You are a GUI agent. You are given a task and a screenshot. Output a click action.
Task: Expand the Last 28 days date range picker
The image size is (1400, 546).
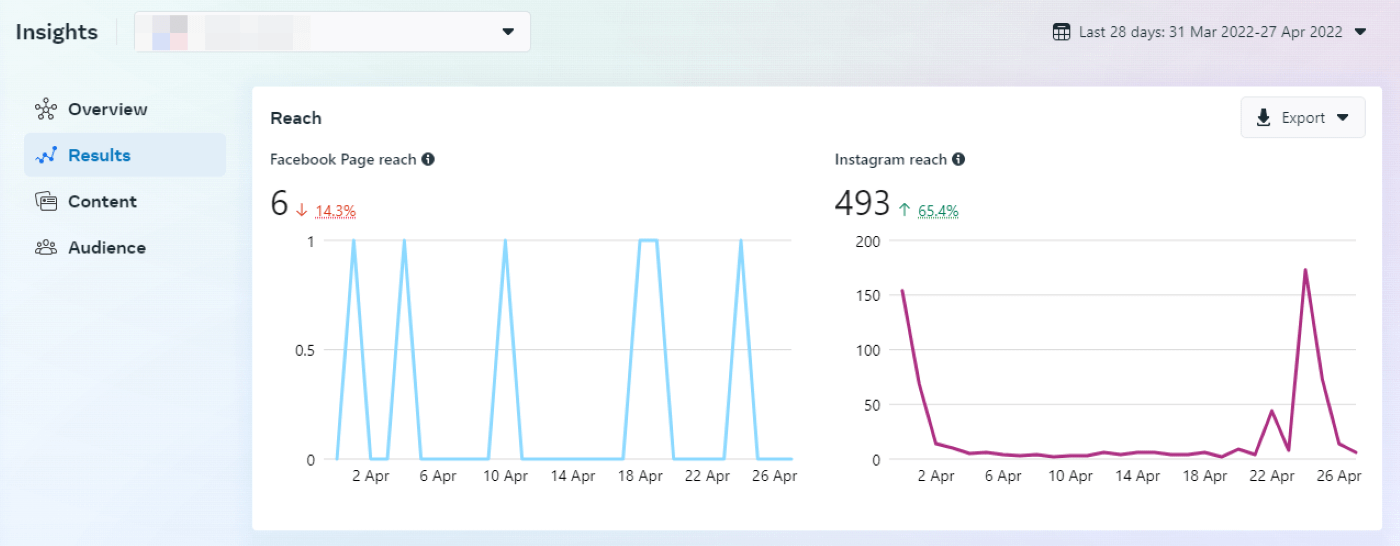tap(1209, 32)
